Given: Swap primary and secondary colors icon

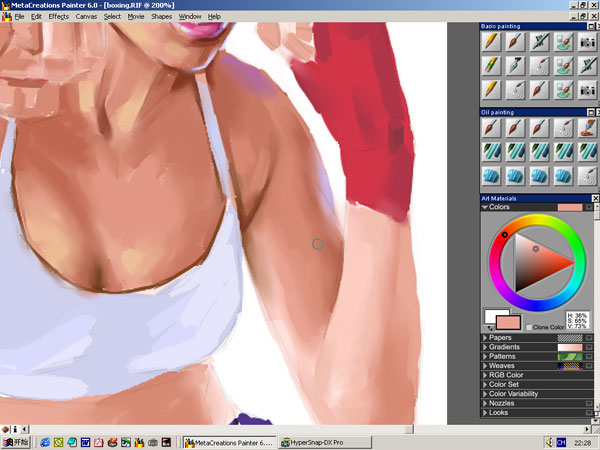Looking at the screenshot, I should tap(490, 327).
